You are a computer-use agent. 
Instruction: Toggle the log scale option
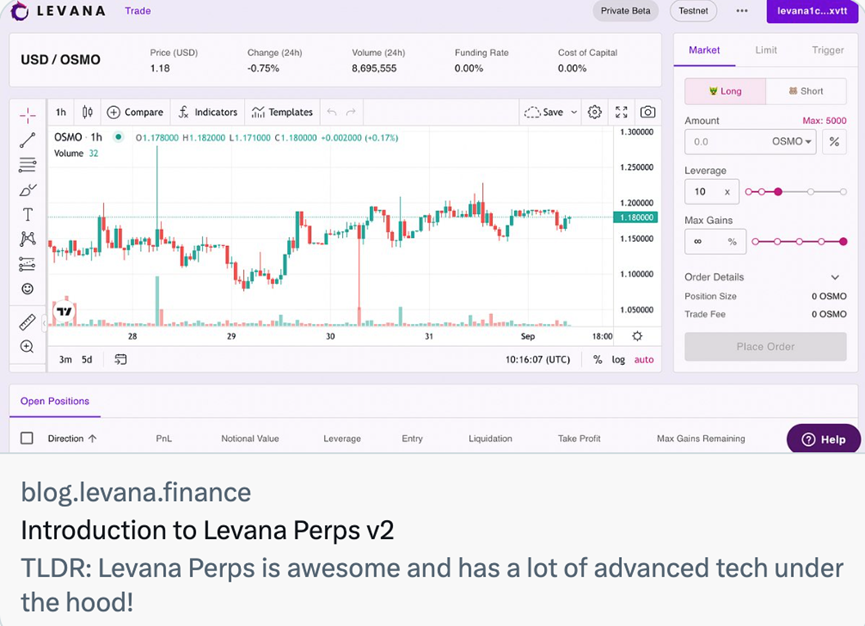[618, 359]
